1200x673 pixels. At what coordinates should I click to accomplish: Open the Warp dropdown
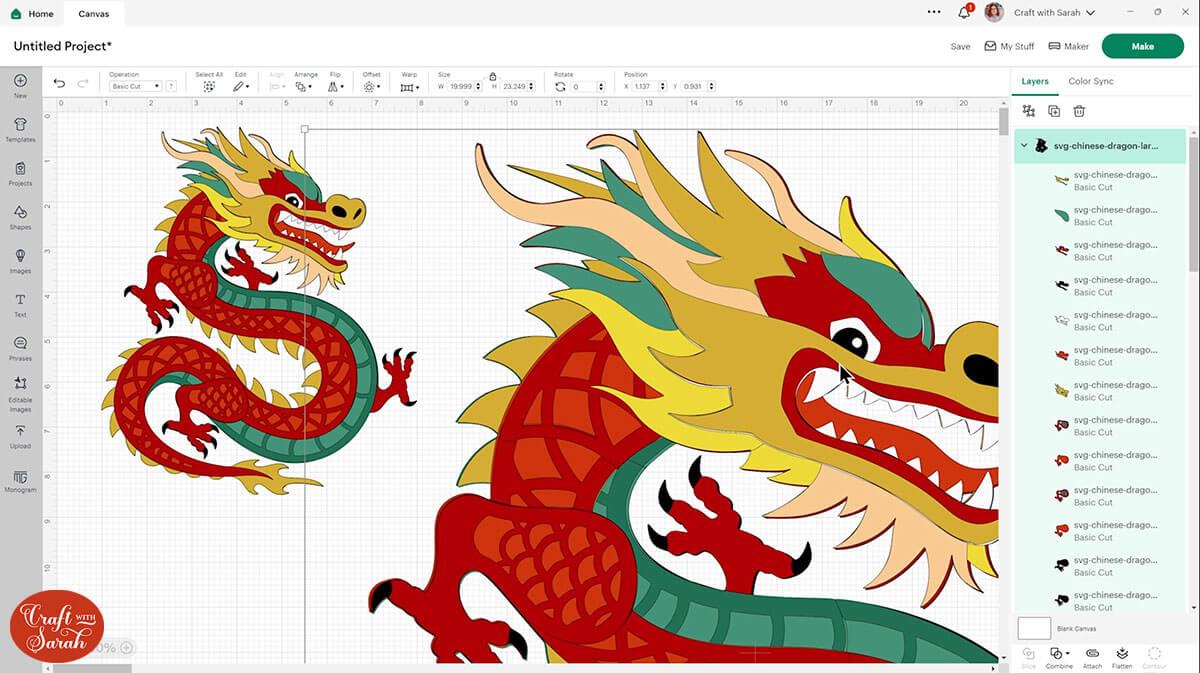[408, 87]
